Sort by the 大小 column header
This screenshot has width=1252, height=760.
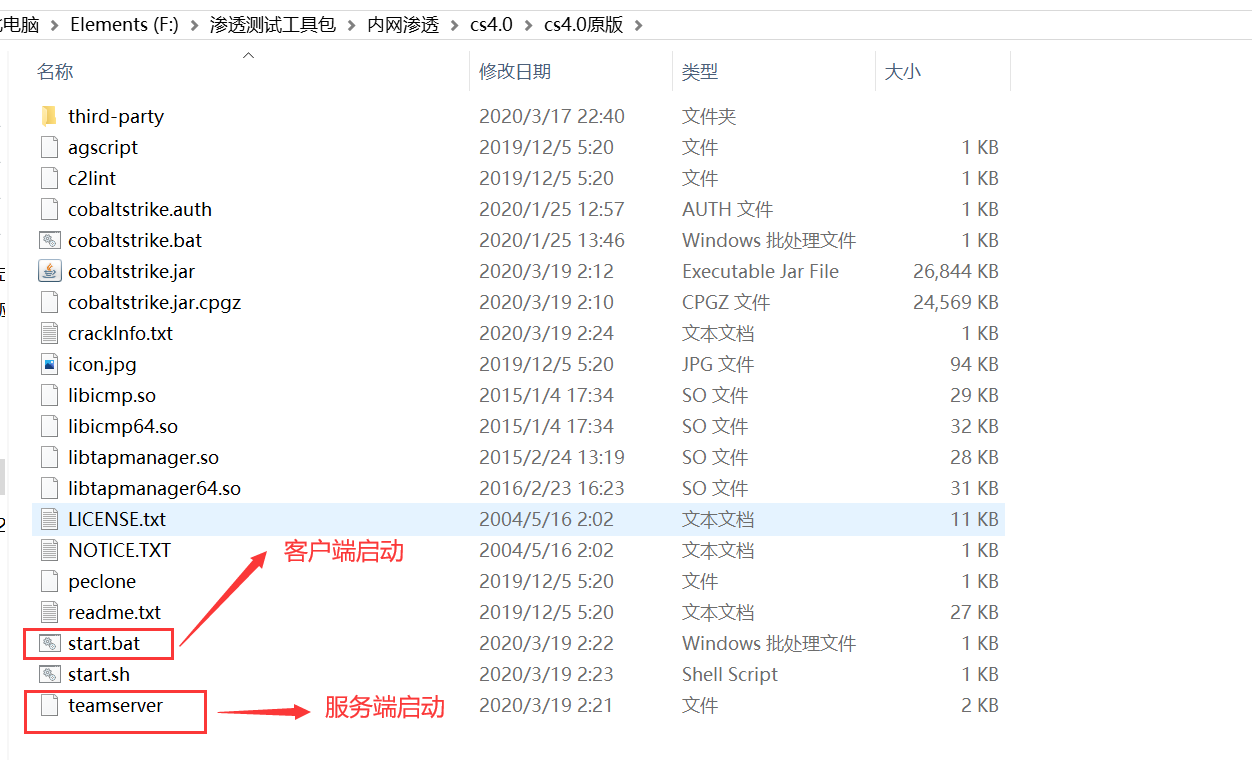click(903, 72)
